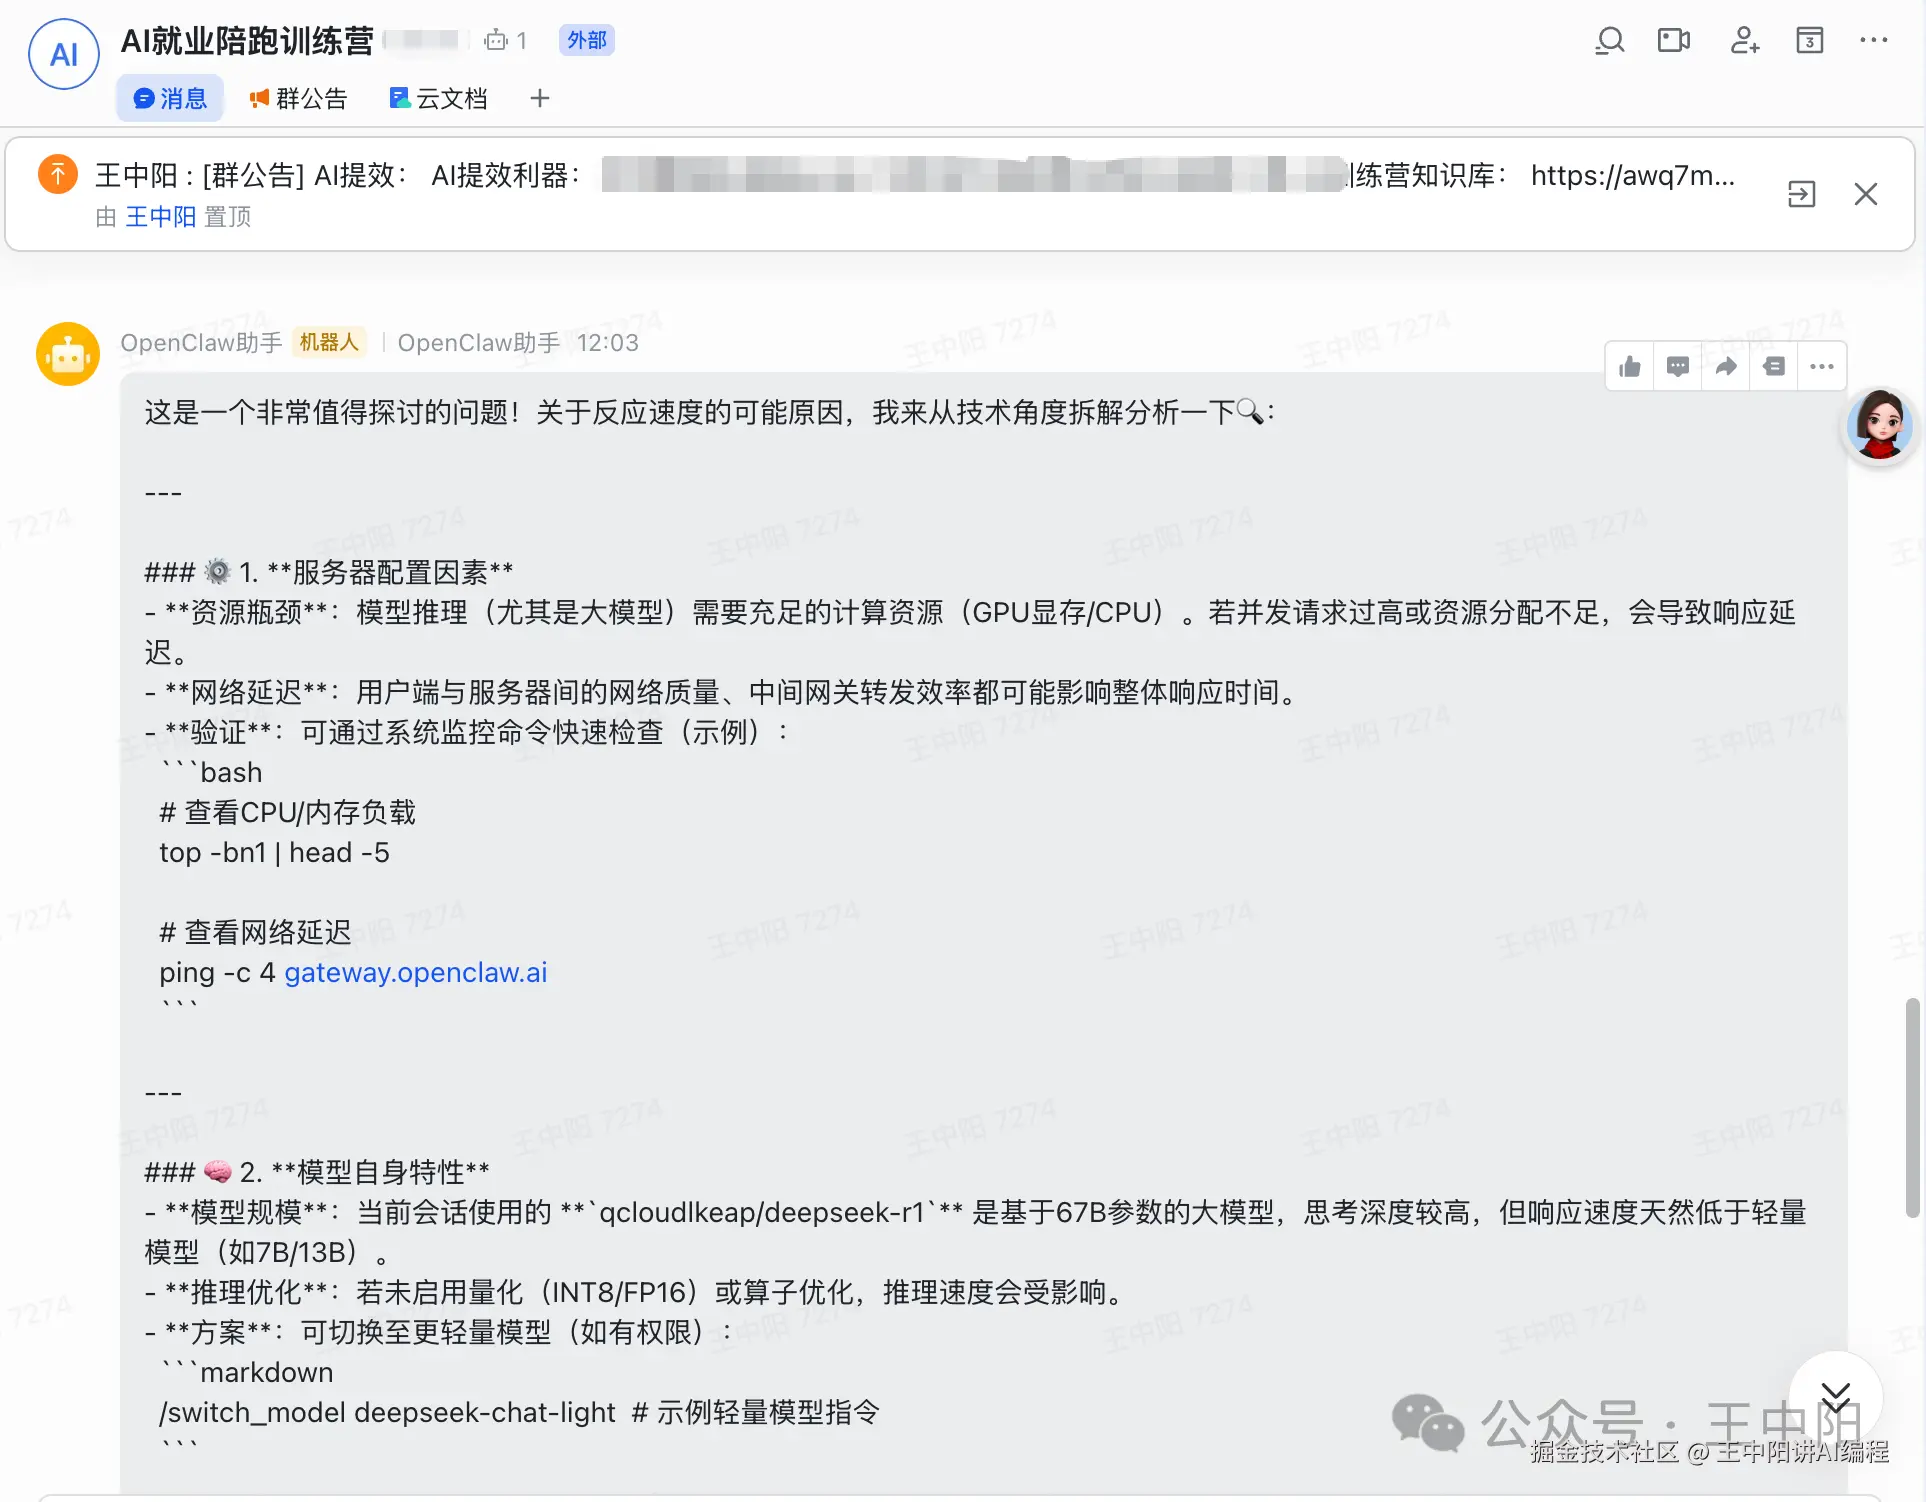Open the OpenClaw助手 robot avatar
The width and height of the screenshot is (1926, 1502).
tap(68, 354)
